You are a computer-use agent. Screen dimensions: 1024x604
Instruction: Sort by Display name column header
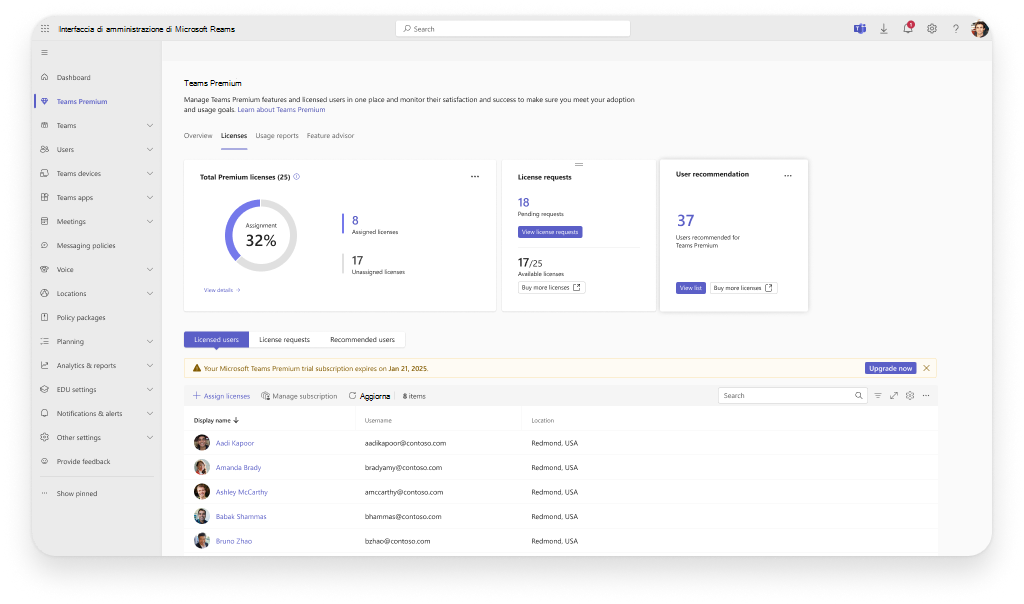pos(212,420)
